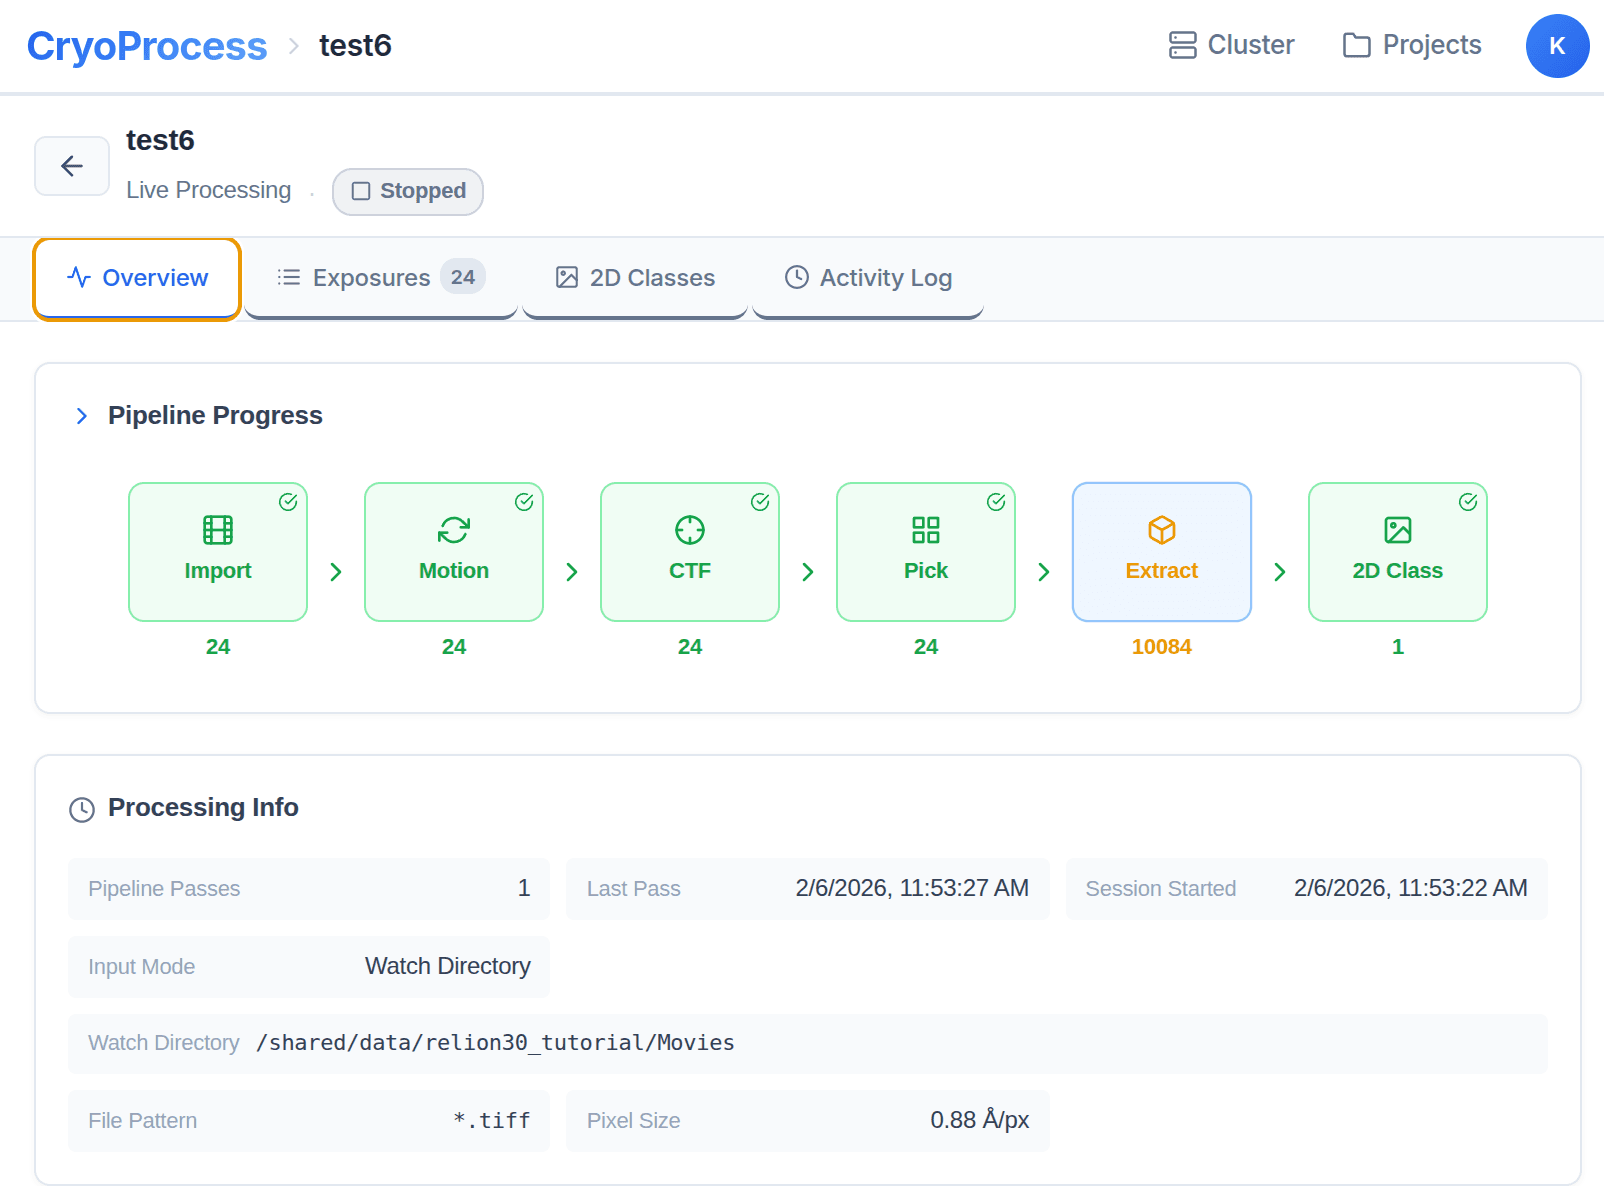The image size is (1604, 1186).
Task: Click the CTF estimation stage icon
Action: point(690,530)
